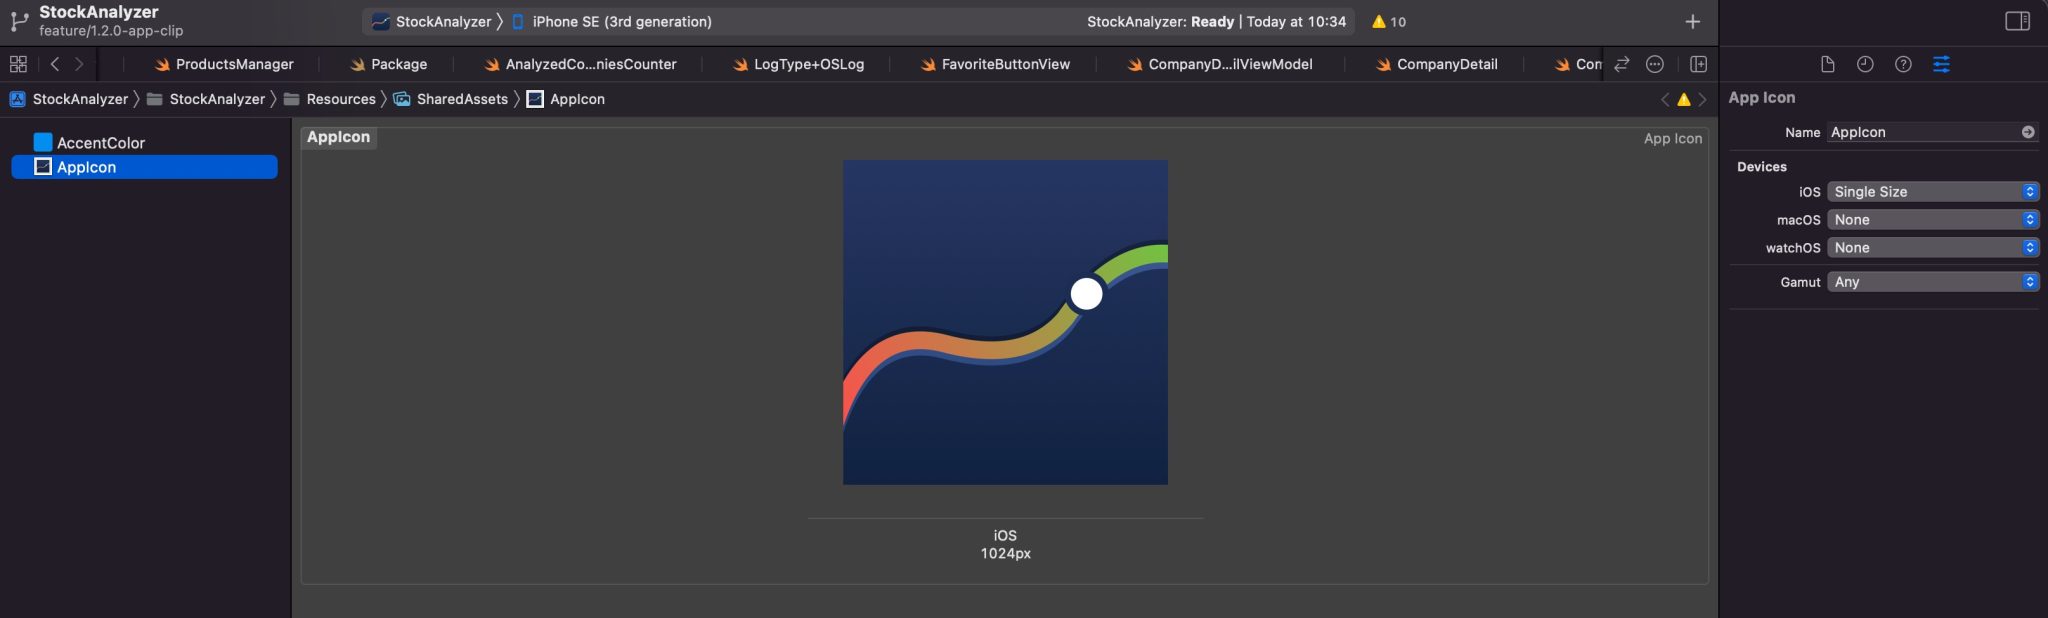Open the watchOS None dropdown
The height and width of the screenshot is (618, 2048).
click(x=1933, y=248)
